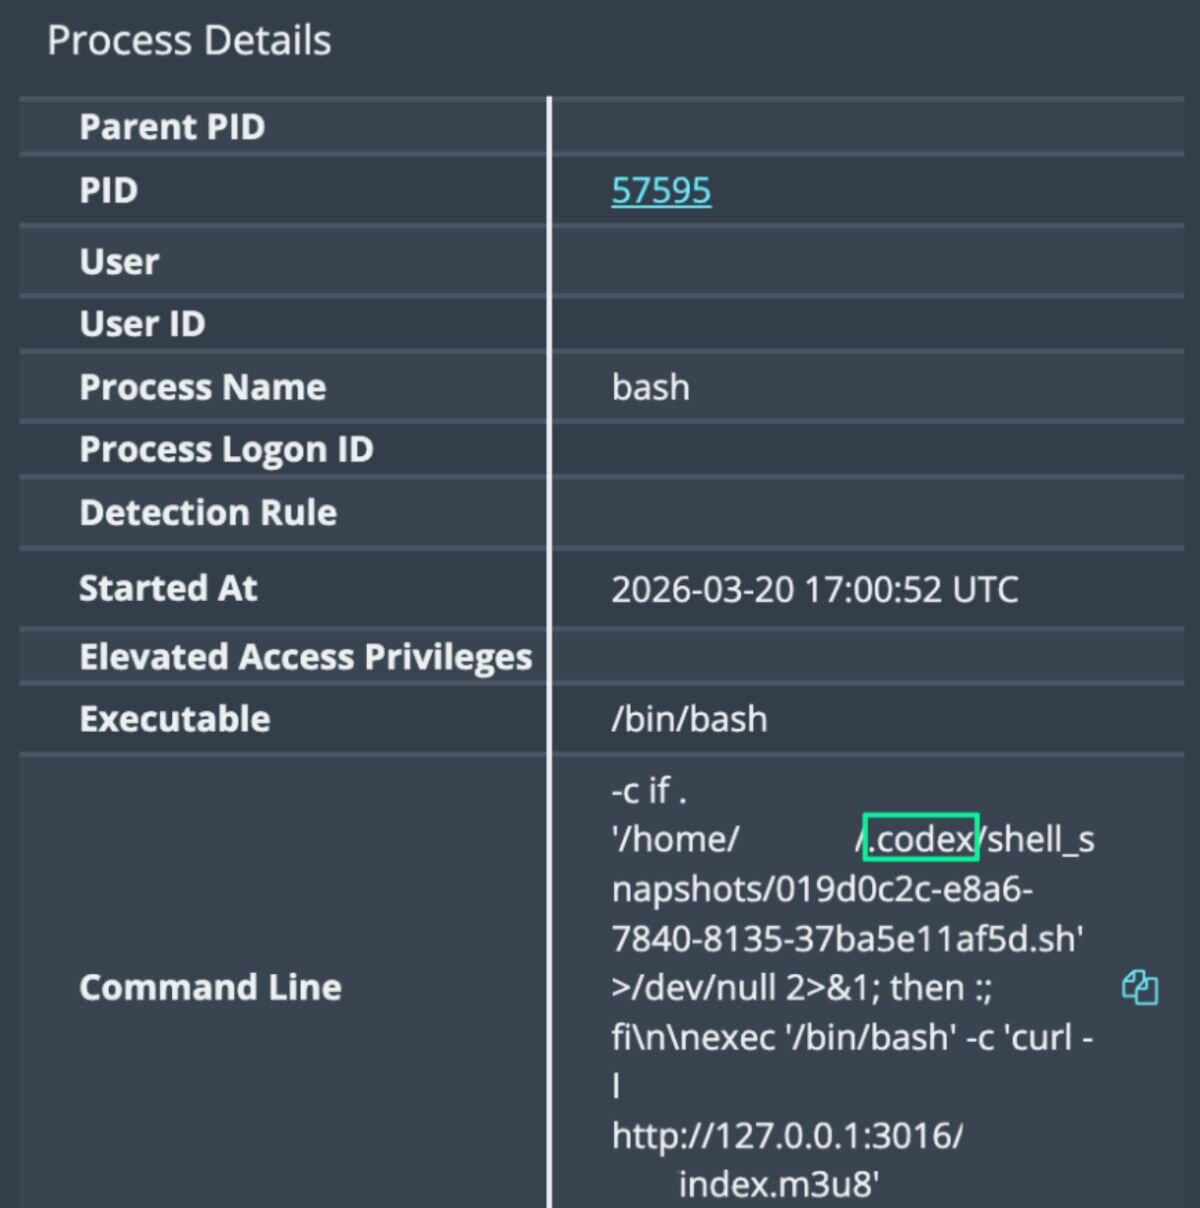
Task: Click the bash process name value
Action: tap(650, 387)
